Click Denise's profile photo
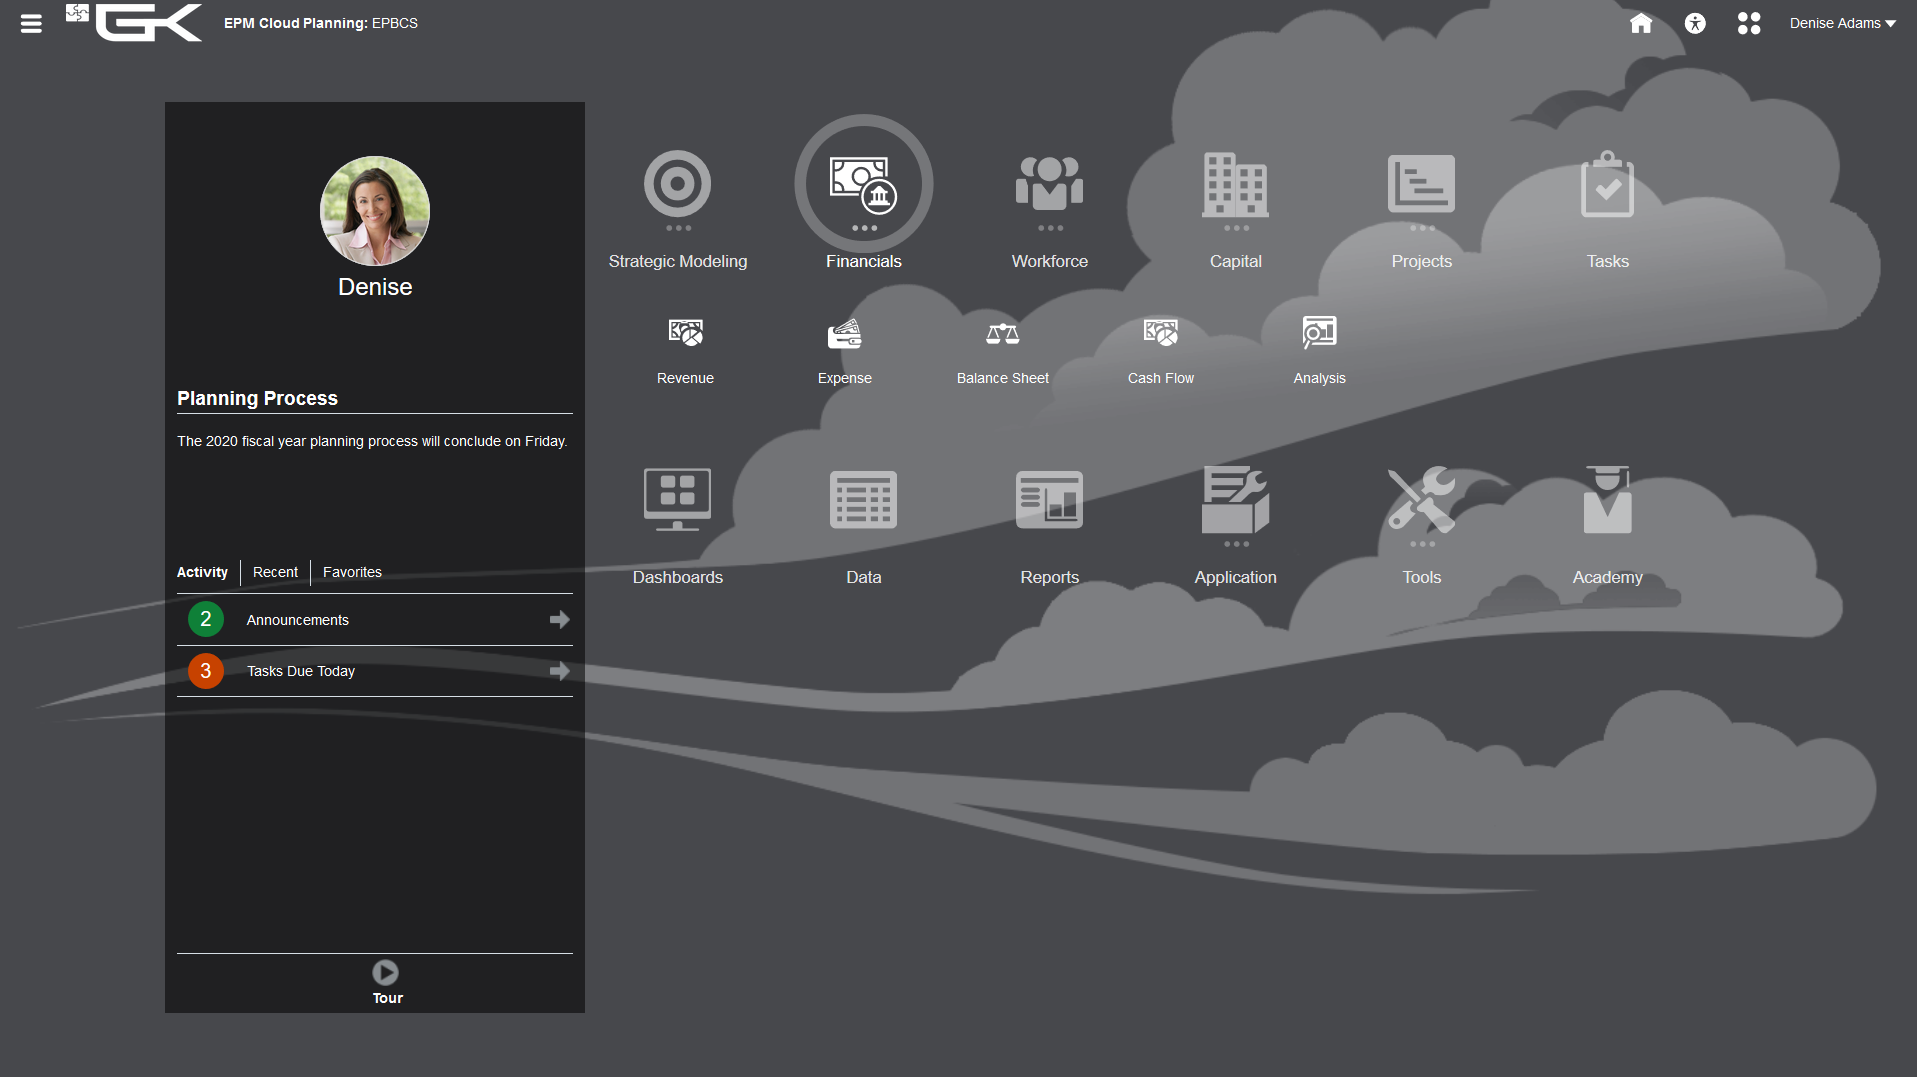Screen dimensions: 1917x1077 click(375, 211)
